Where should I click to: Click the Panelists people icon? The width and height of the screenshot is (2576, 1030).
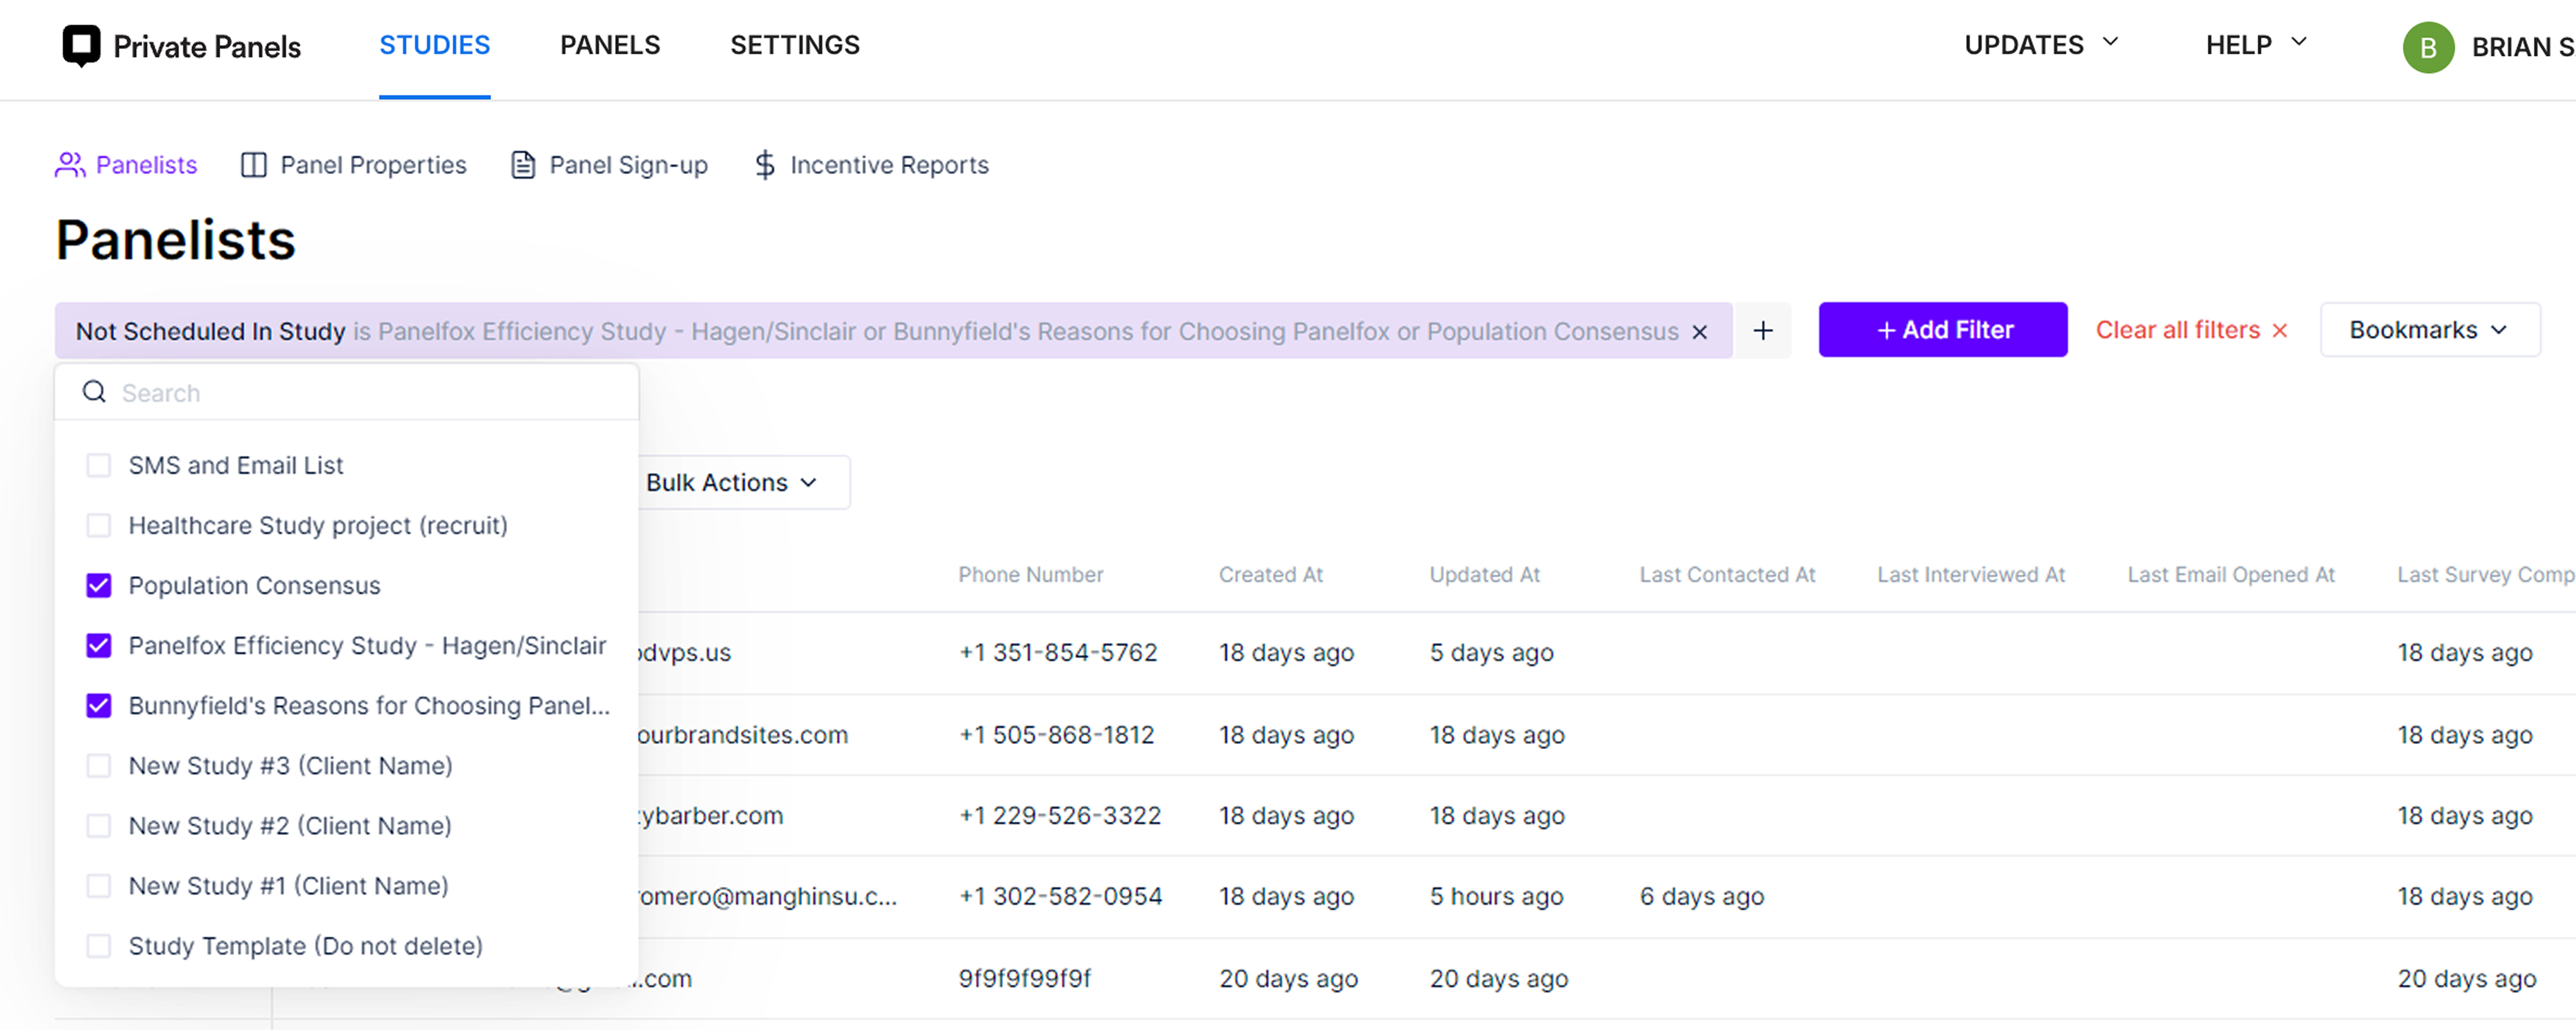coord(70,165)
